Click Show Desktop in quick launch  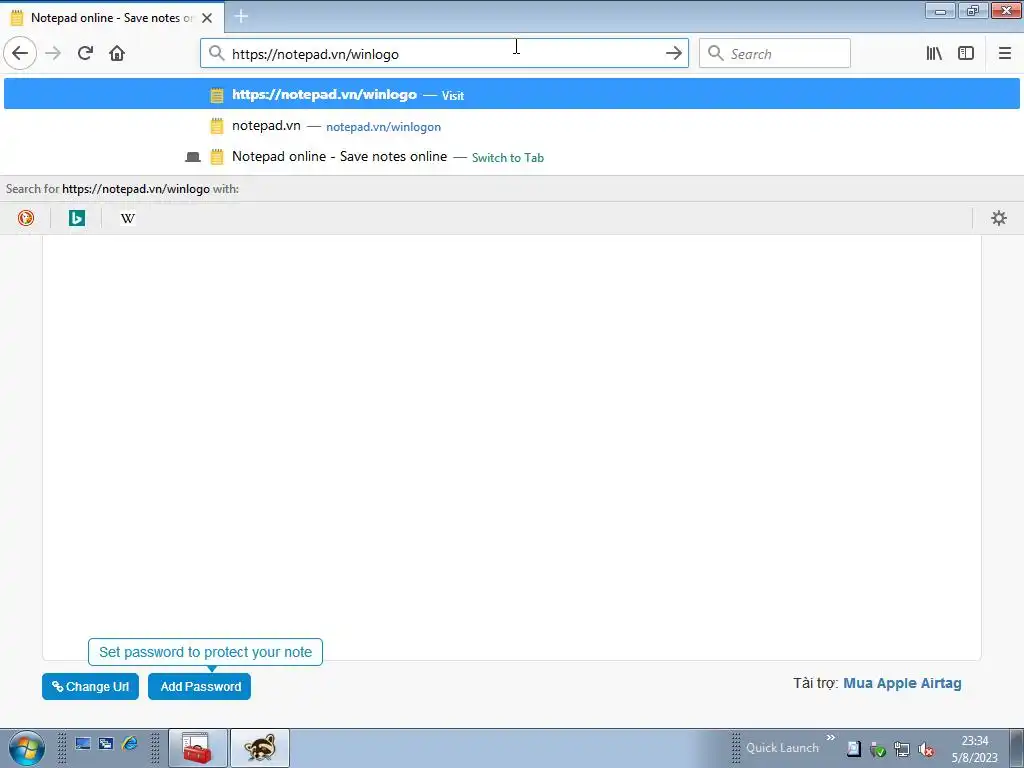(x=83, y=743)
